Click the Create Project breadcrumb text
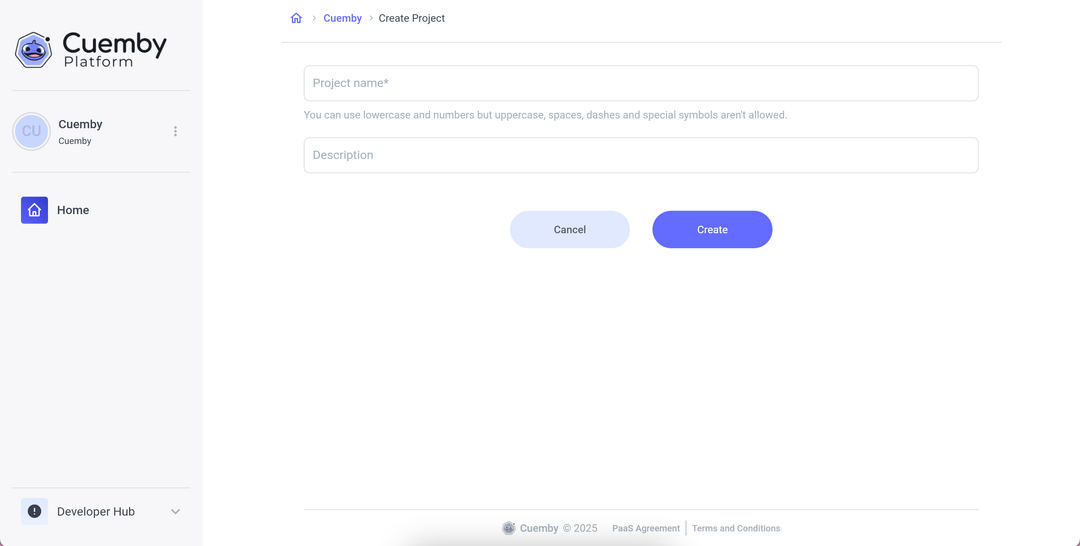This screenshot has width=1080, height=546. 411,18
